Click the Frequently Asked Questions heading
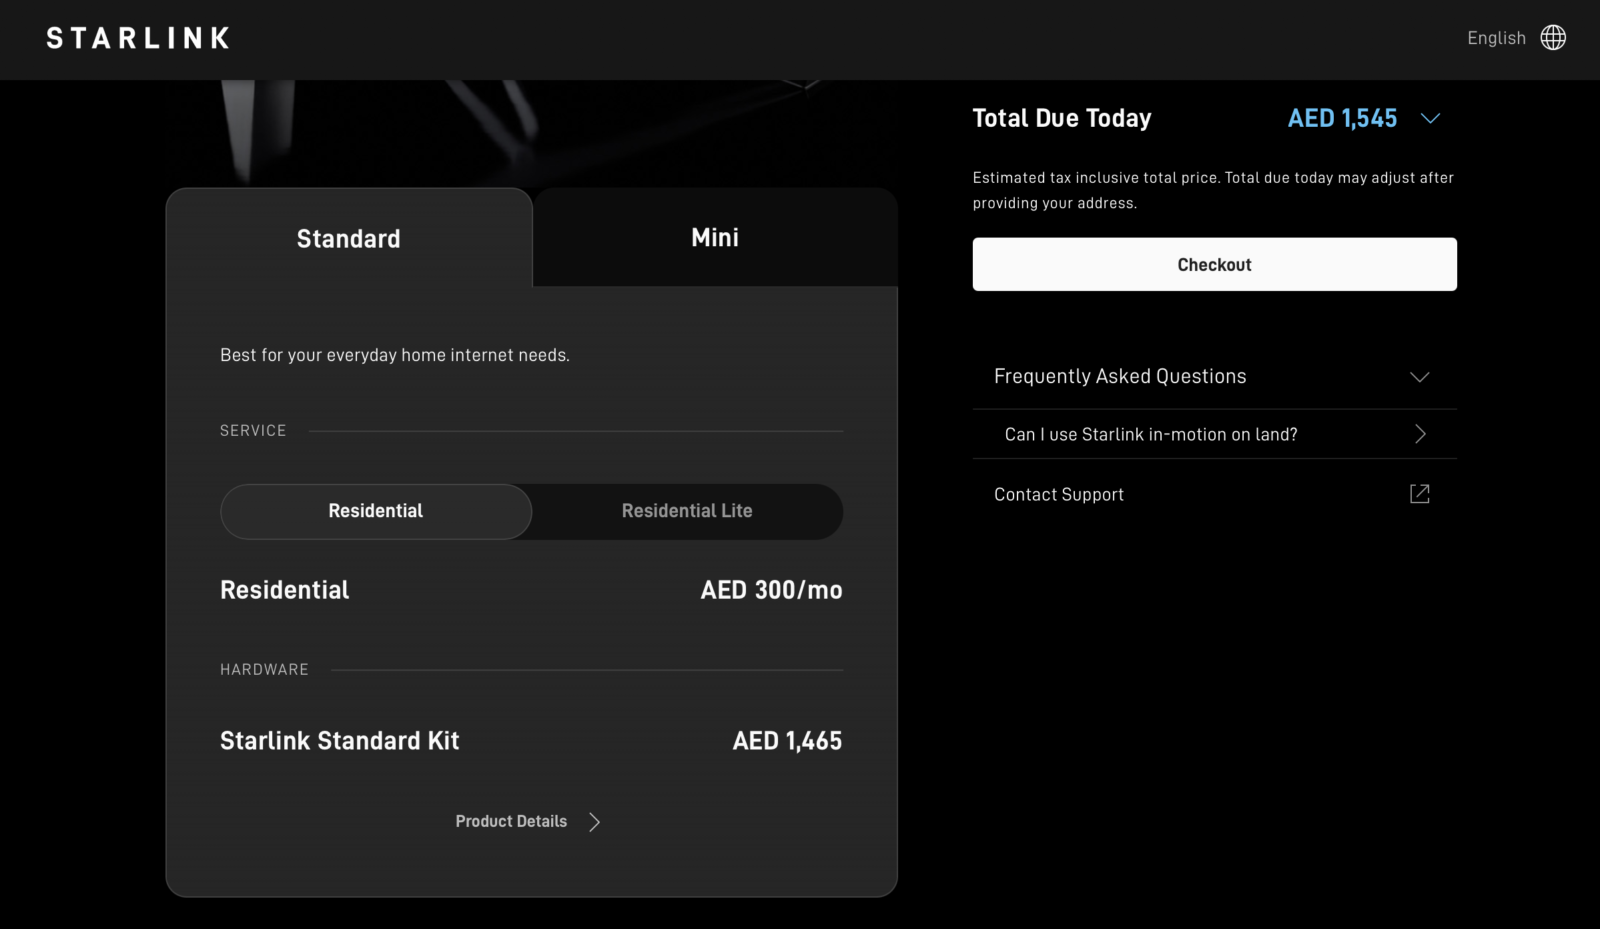Screen dimensions: 1600x929 (x=1120, y=377)
